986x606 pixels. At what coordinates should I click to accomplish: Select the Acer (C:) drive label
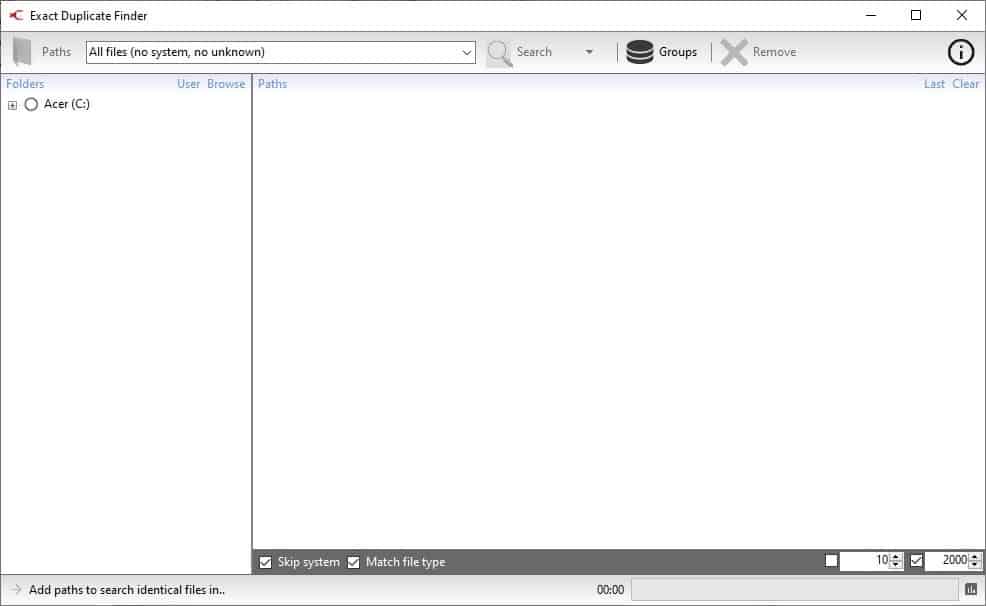[x=67, y=104]
